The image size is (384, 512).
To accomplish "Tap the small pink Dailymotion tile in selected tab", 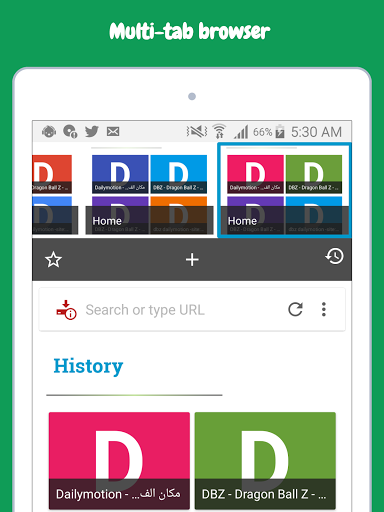I will (x=255, y=174).
